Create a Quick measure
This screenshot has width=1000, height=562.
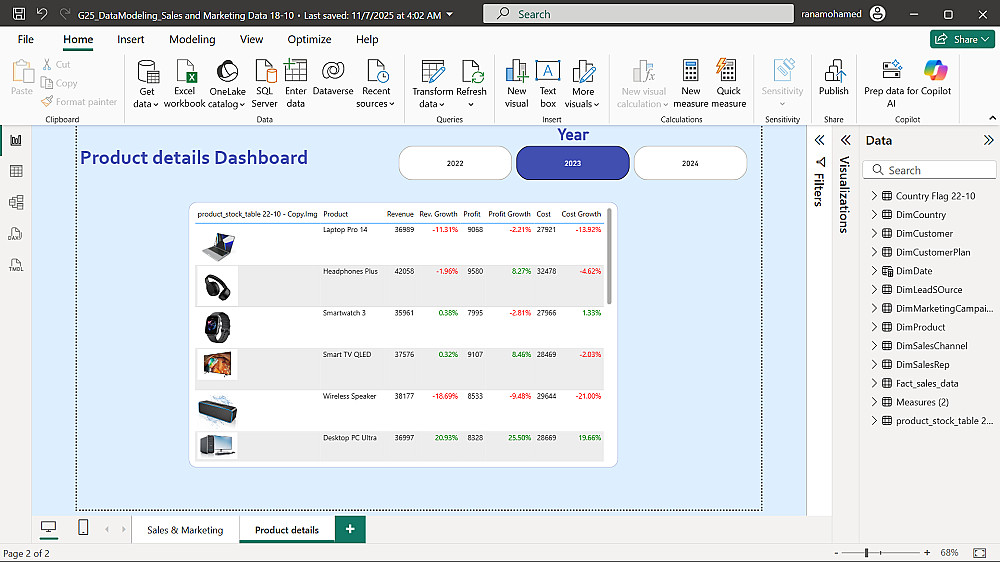pos(728,84)
